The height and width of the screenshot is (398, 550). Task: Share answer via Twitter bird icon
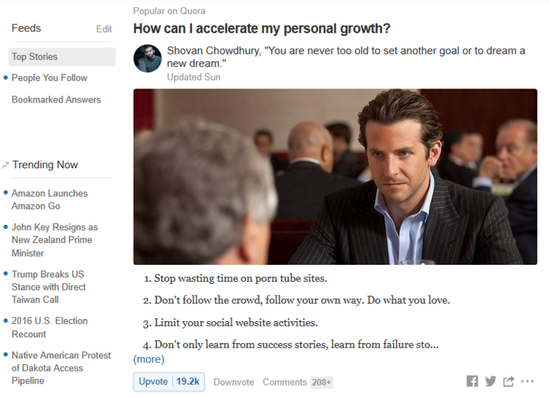point(490,381)
